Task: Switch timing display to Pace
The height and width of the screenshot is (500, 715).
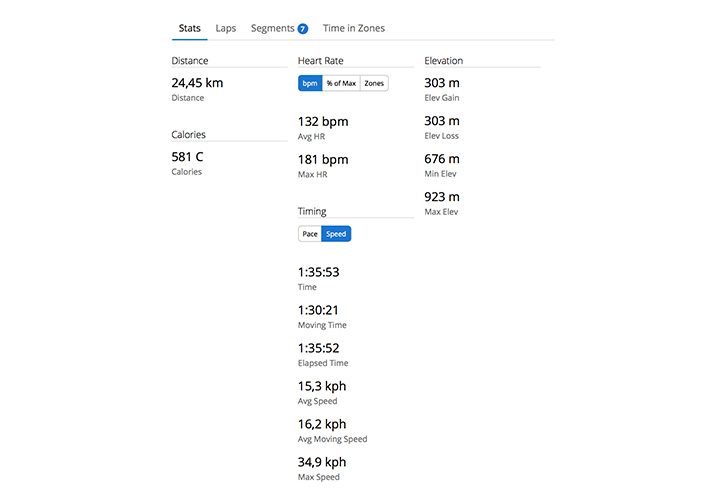Action: [310, 234]
